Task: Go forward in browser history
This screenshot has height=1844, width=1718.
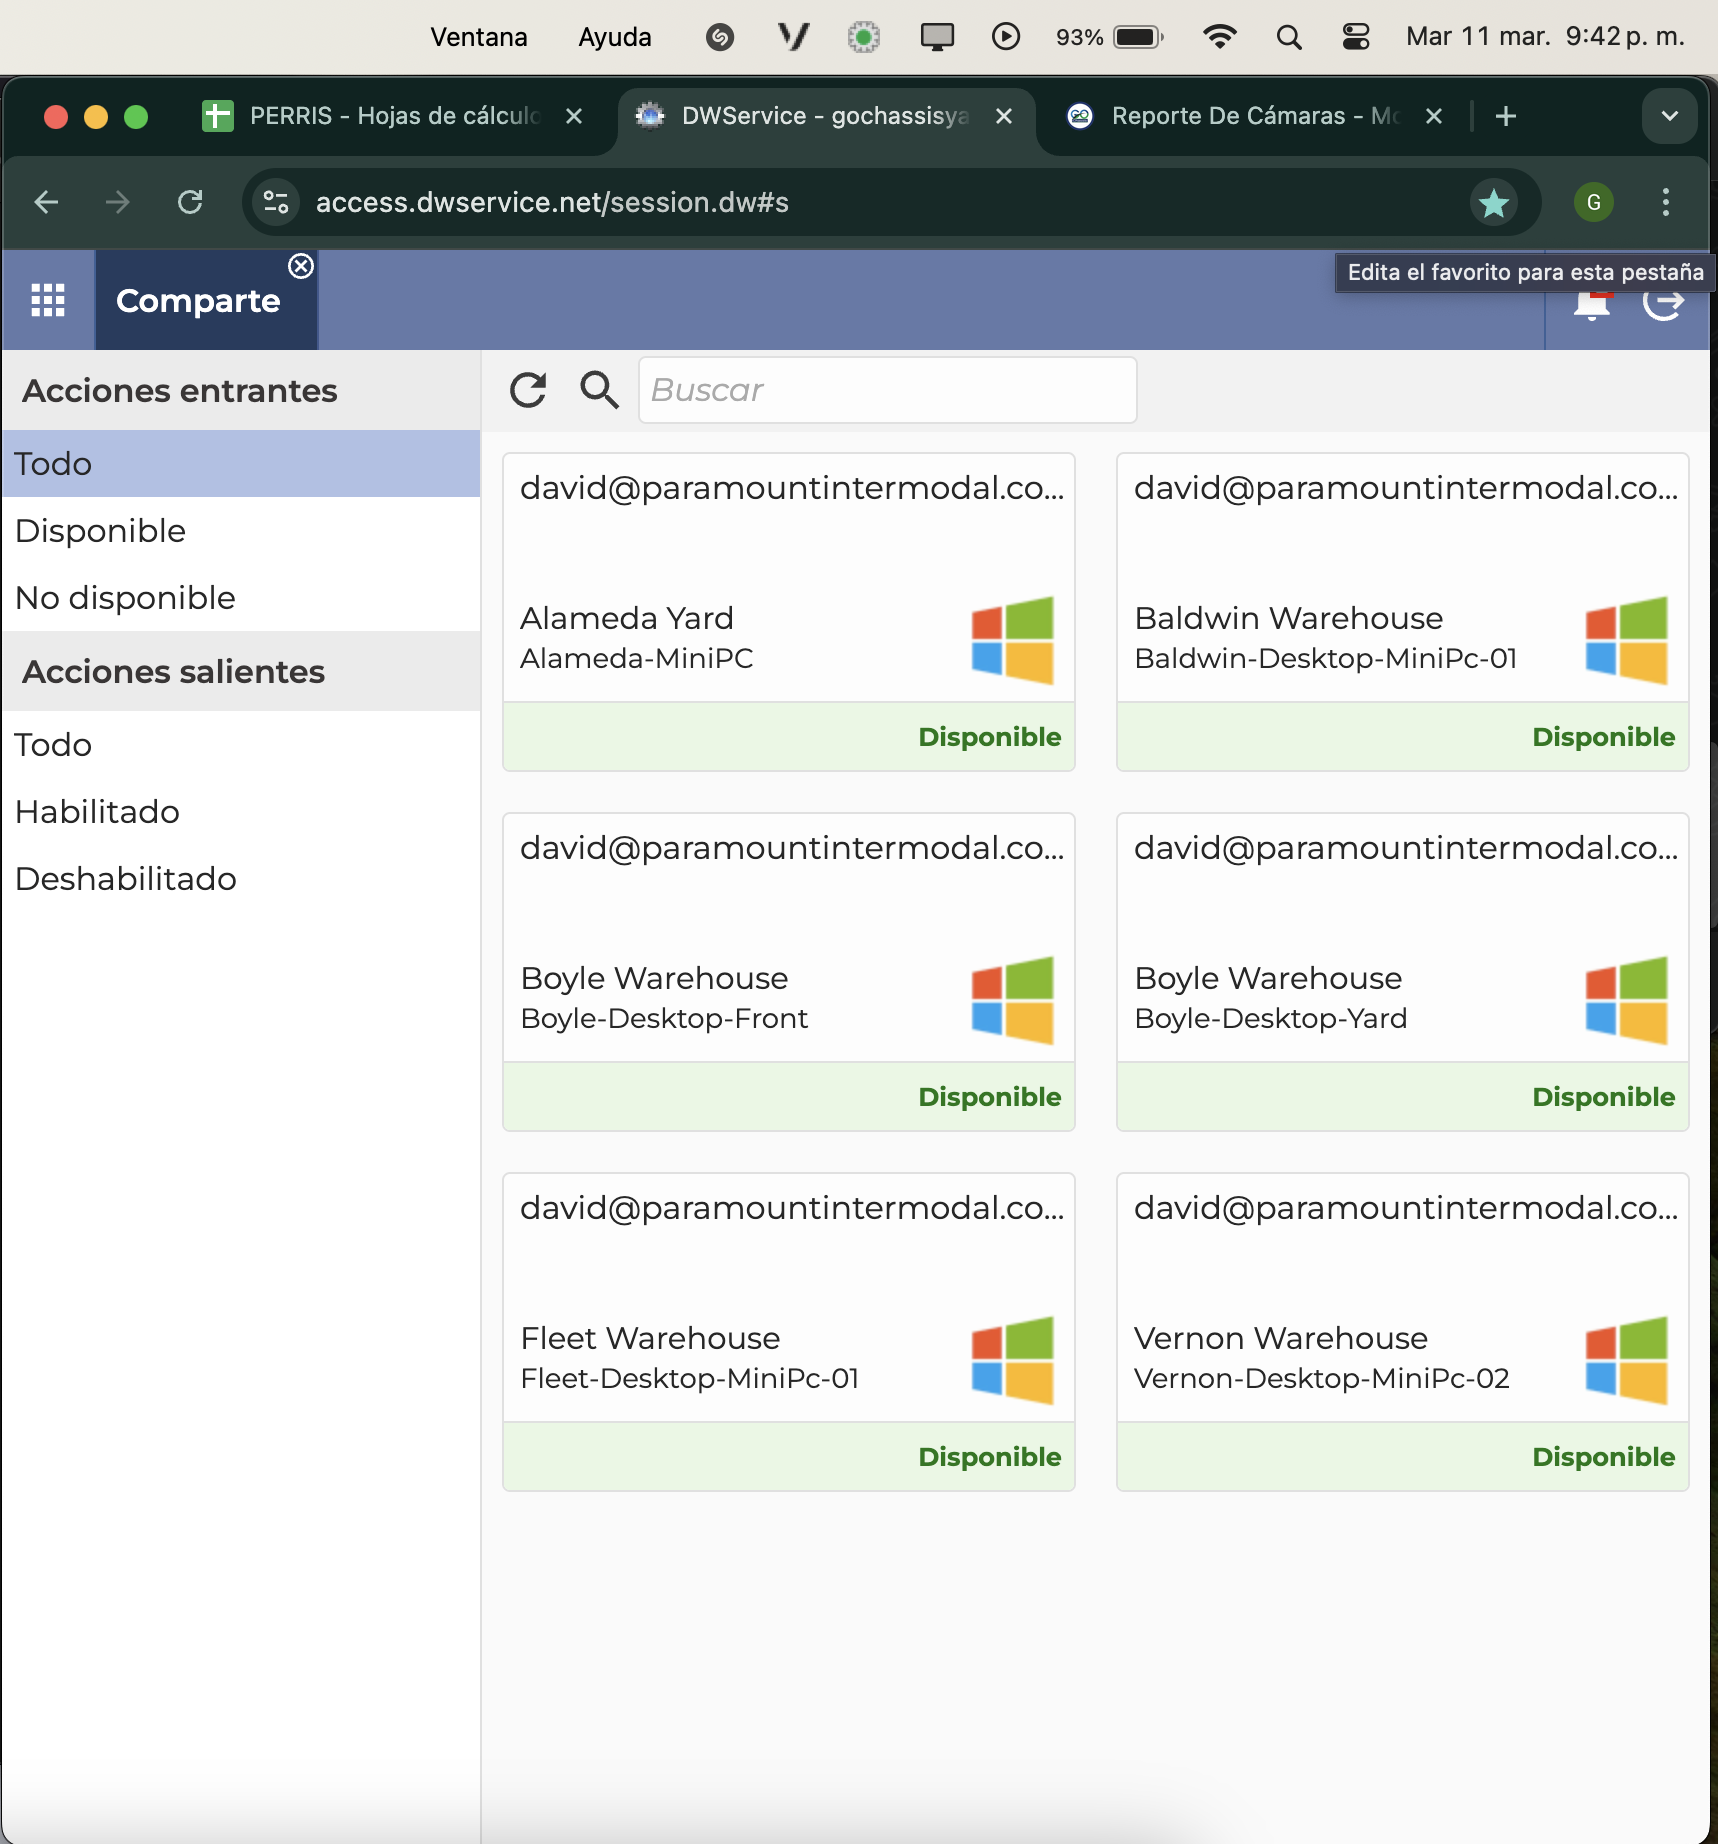Action: pos(118,202)
